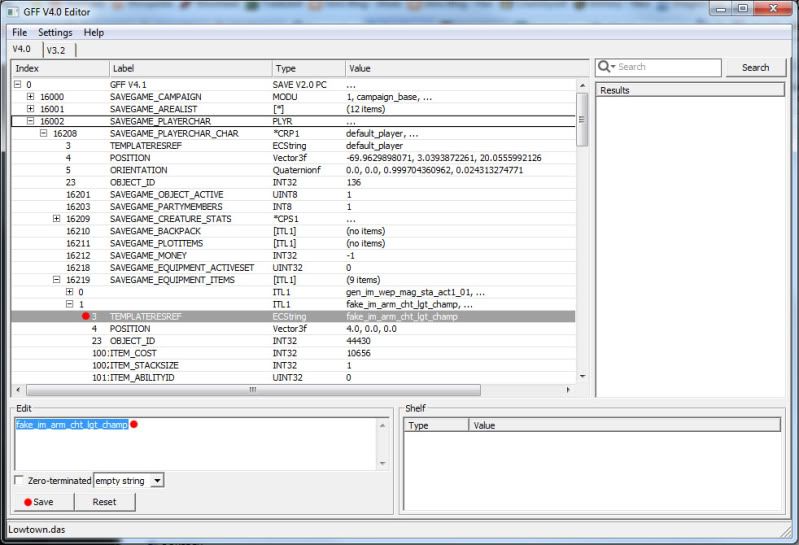Click the tree Type column header

pos(308,68)
